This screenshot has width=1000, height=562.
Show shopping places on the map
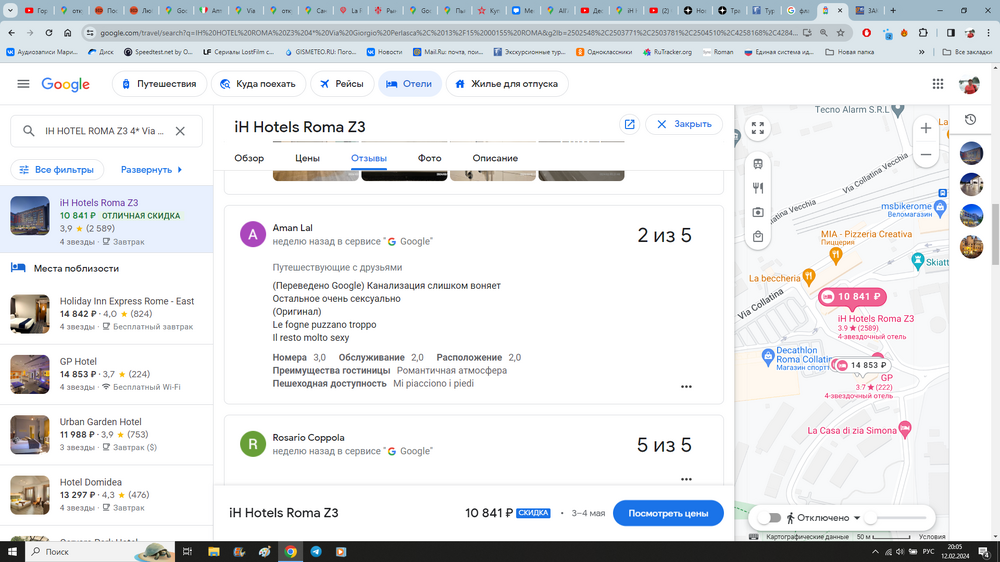click(758, 237)
